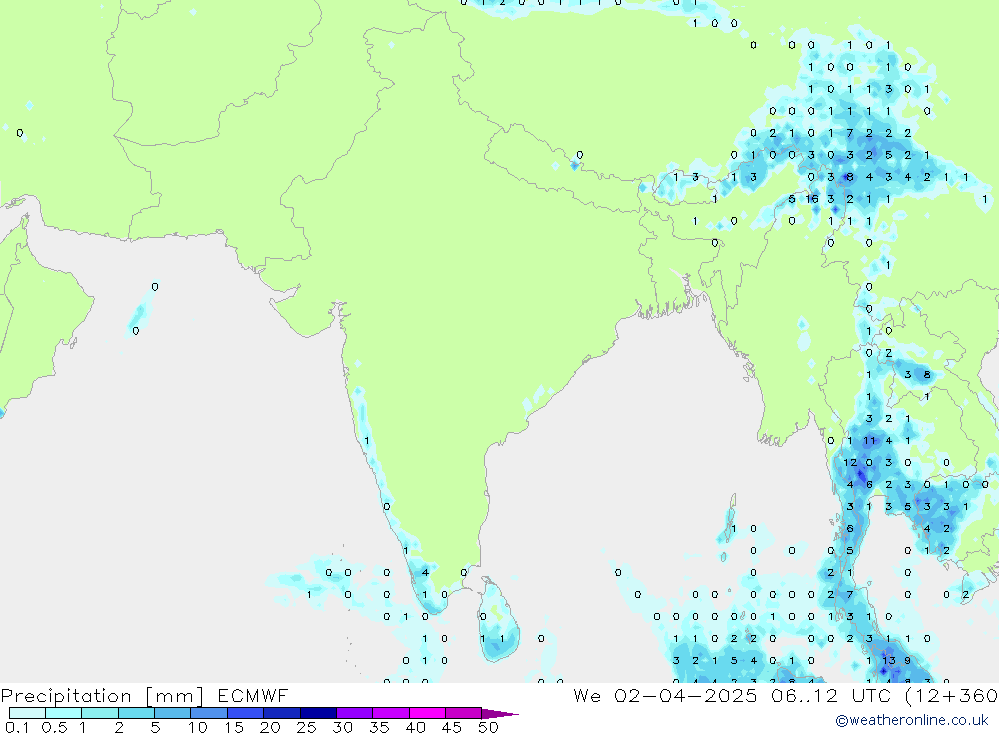The height and width of the screenshot is (733, 1000).
Task: Click the legend value label '0.1'
Action: coord(17,727)
